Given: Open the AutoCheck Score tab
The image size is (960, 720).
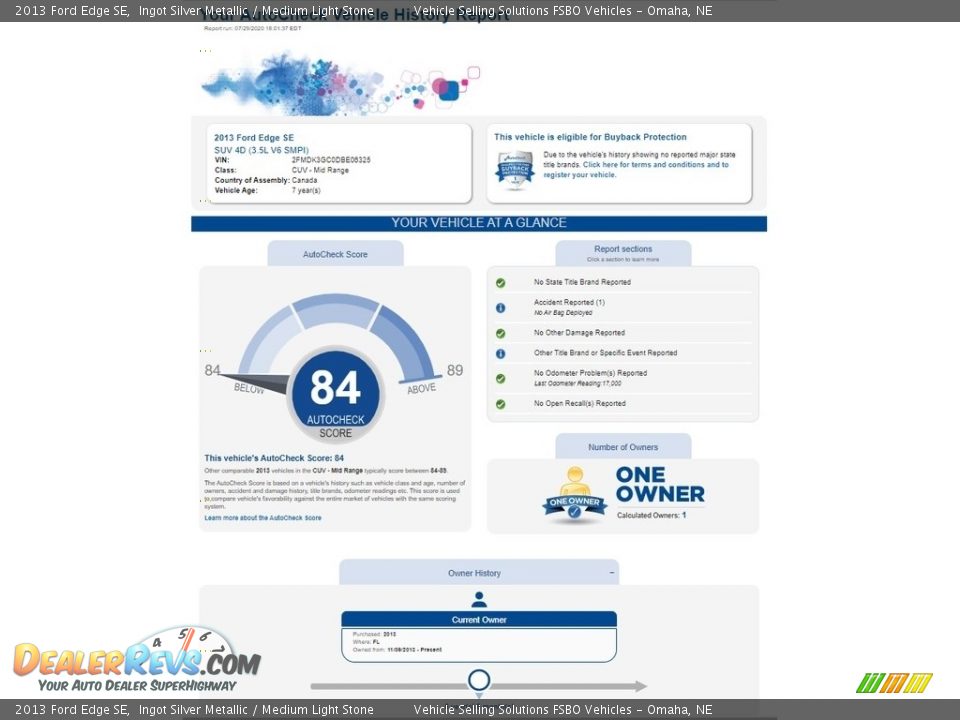Looking at the screenshot, I should pyautogui.click(x=336, y=253).
